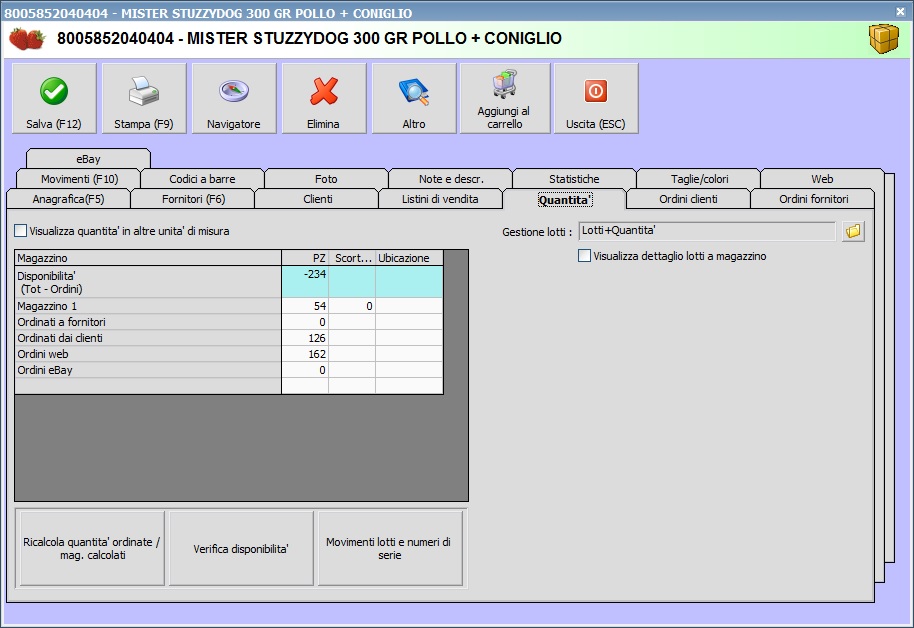
Task: Close the window with the title bar X
Action: [x=901, y=11]
